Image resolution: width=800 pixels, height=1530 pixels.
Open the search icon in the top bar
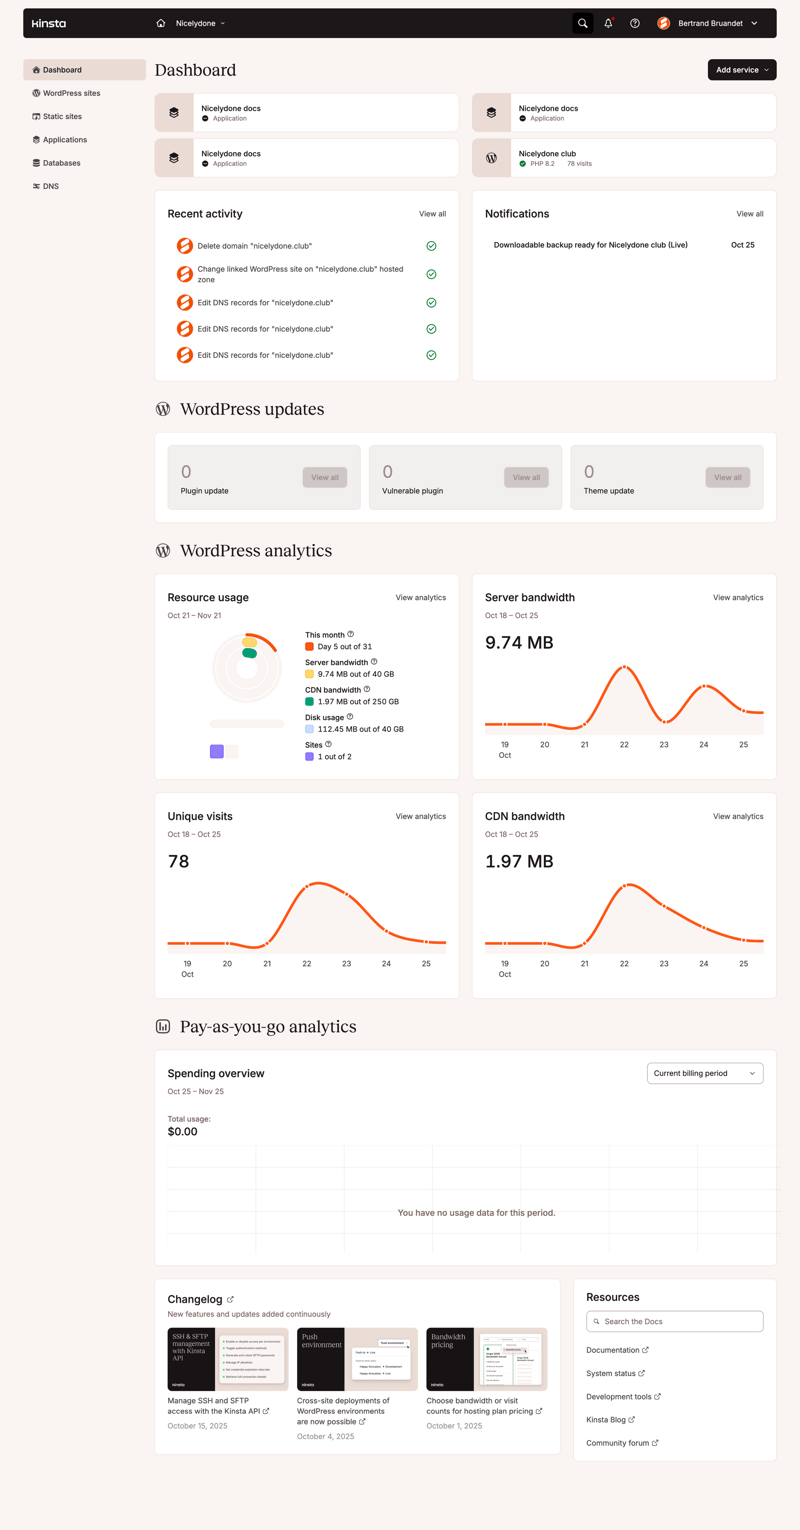(582, 22)
